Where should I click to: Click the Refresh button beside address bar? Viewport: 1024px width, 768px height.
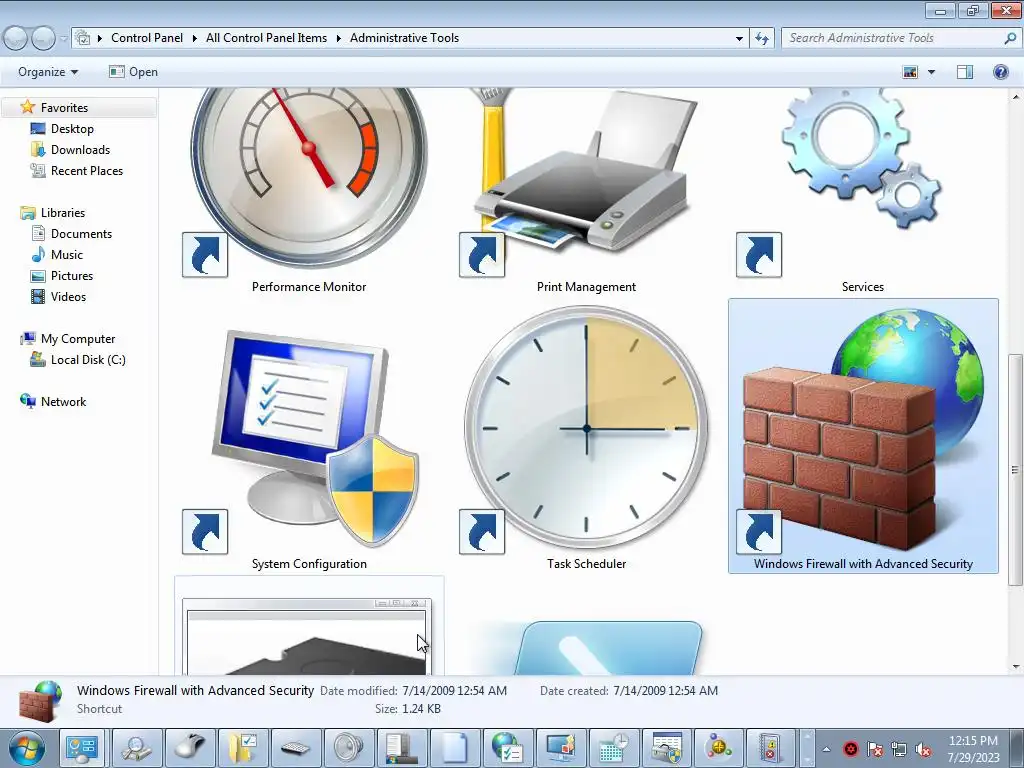click(761, 39)
